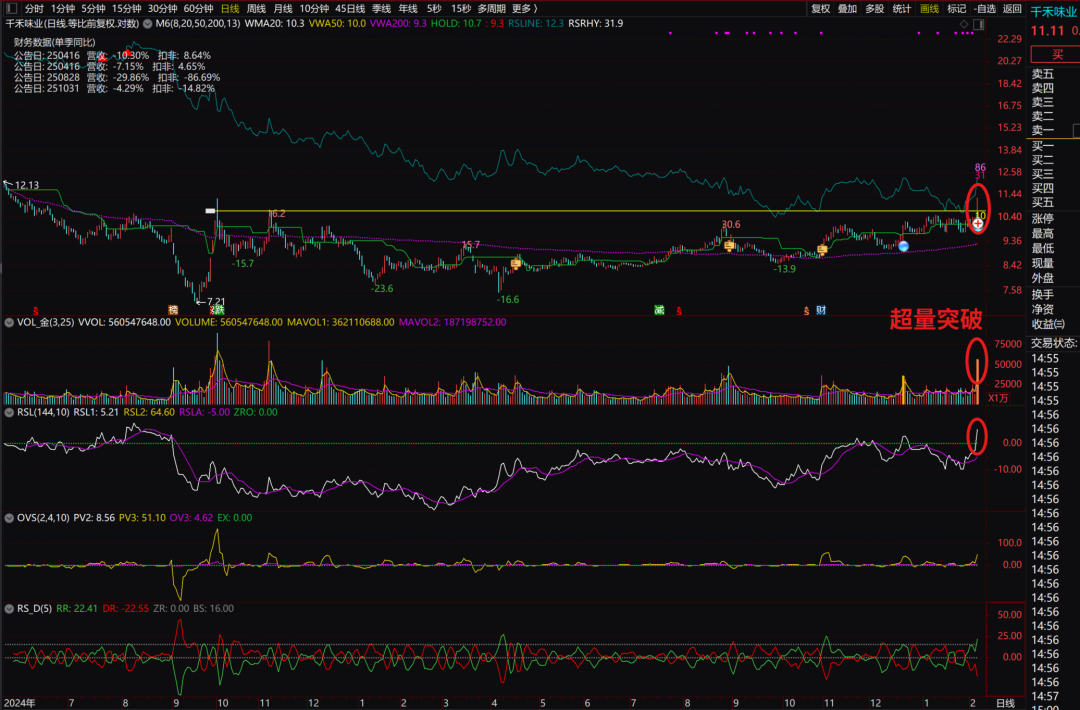Click the 11.11 last price value
This screenshot has width=1080, height=710.
(x=1048, y=32)
